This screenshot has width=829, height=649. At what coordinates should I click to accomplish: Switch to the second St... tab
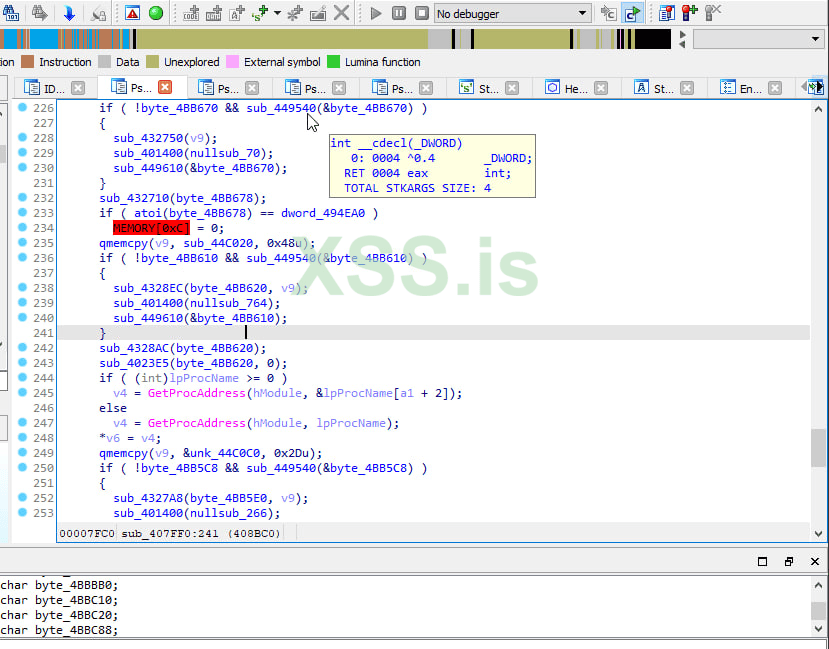664,88
